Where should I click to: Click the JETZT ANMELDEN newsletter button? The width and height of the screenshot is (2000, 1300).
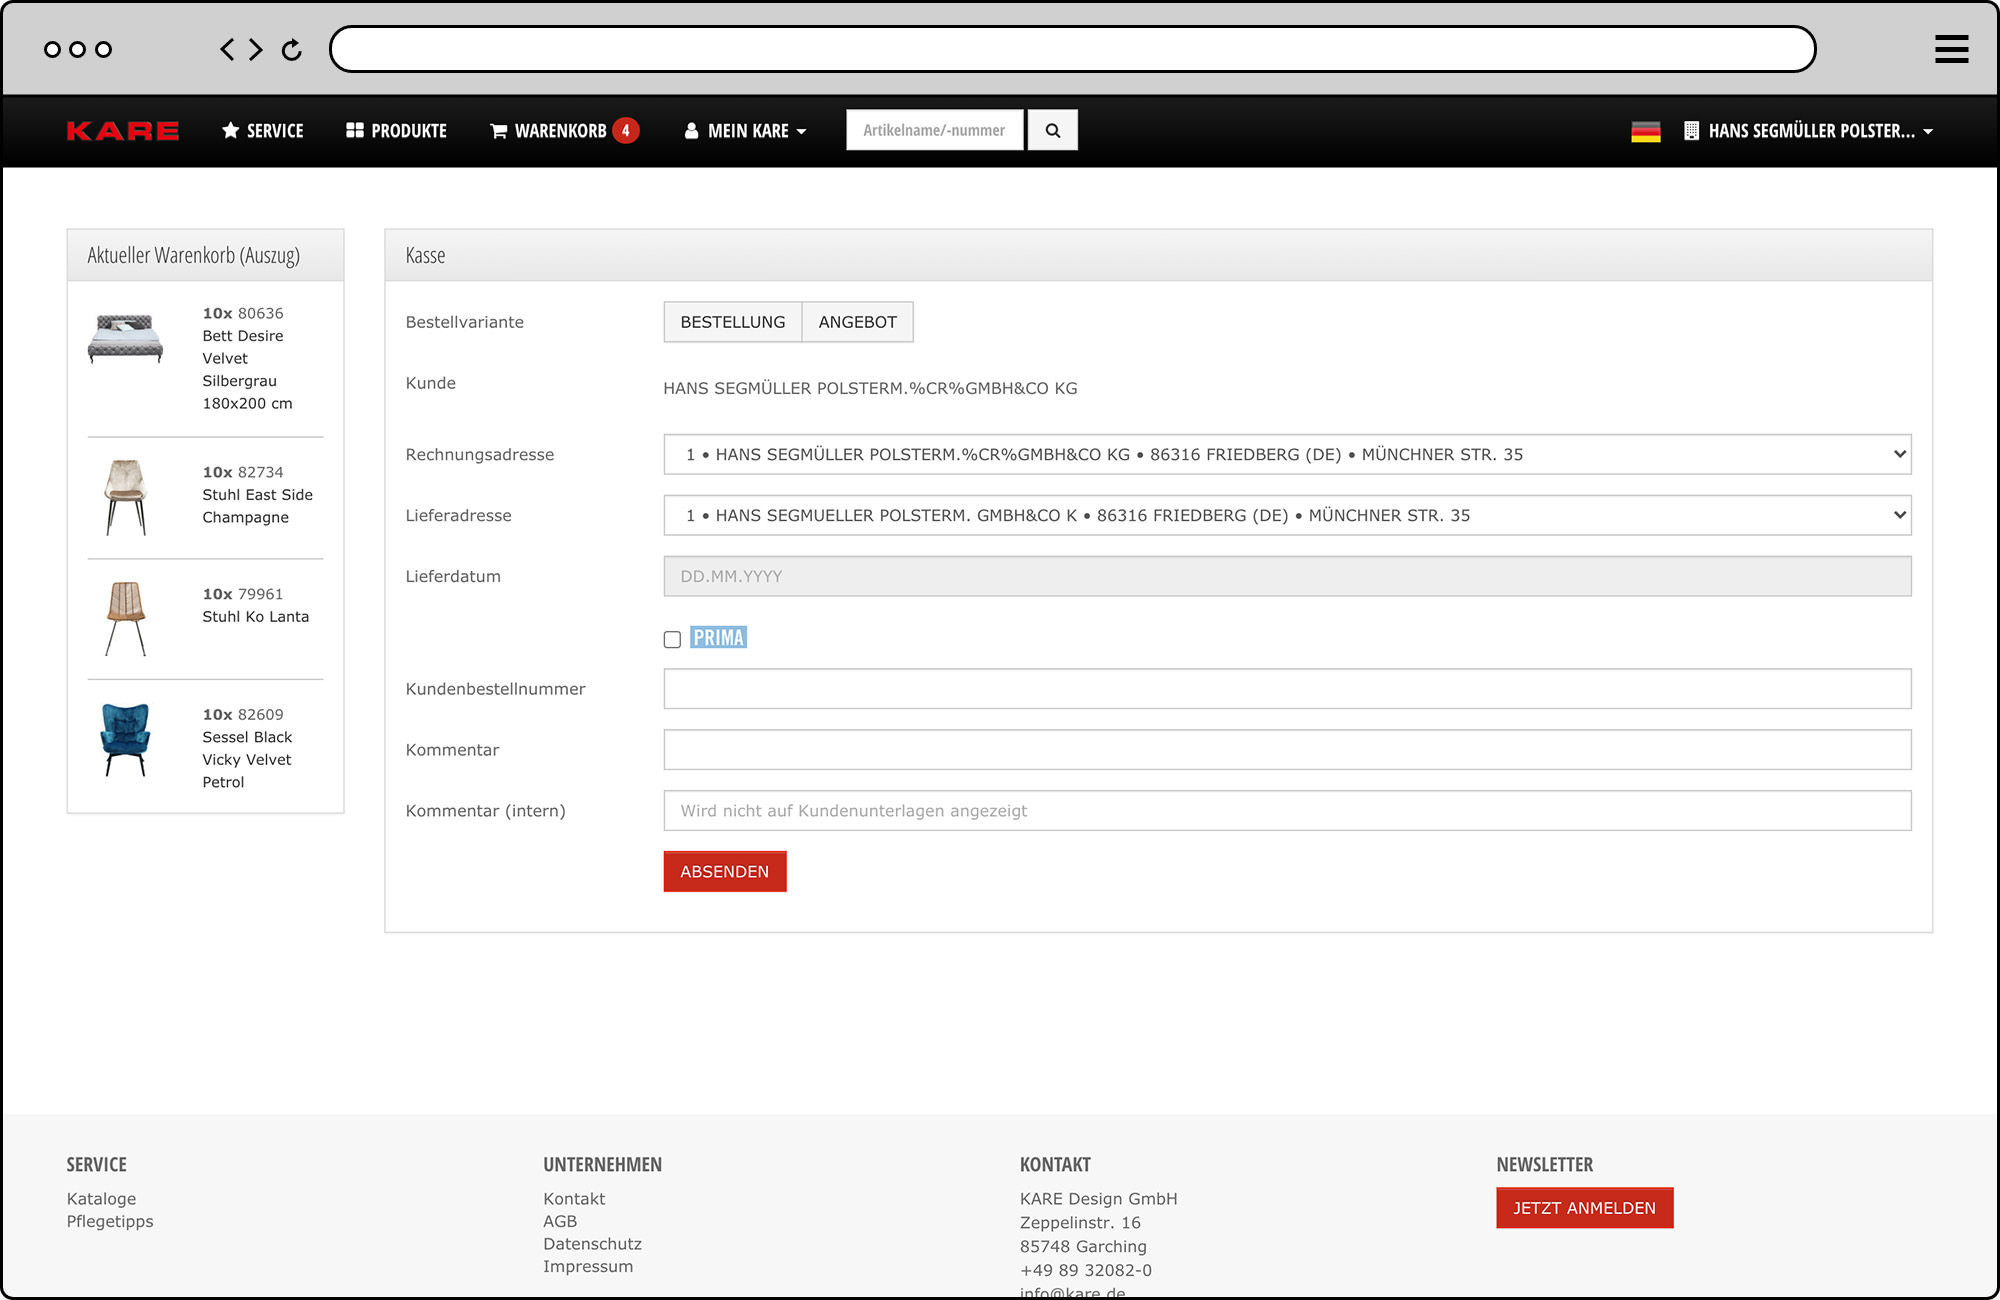click(x=1584, y=1208)
